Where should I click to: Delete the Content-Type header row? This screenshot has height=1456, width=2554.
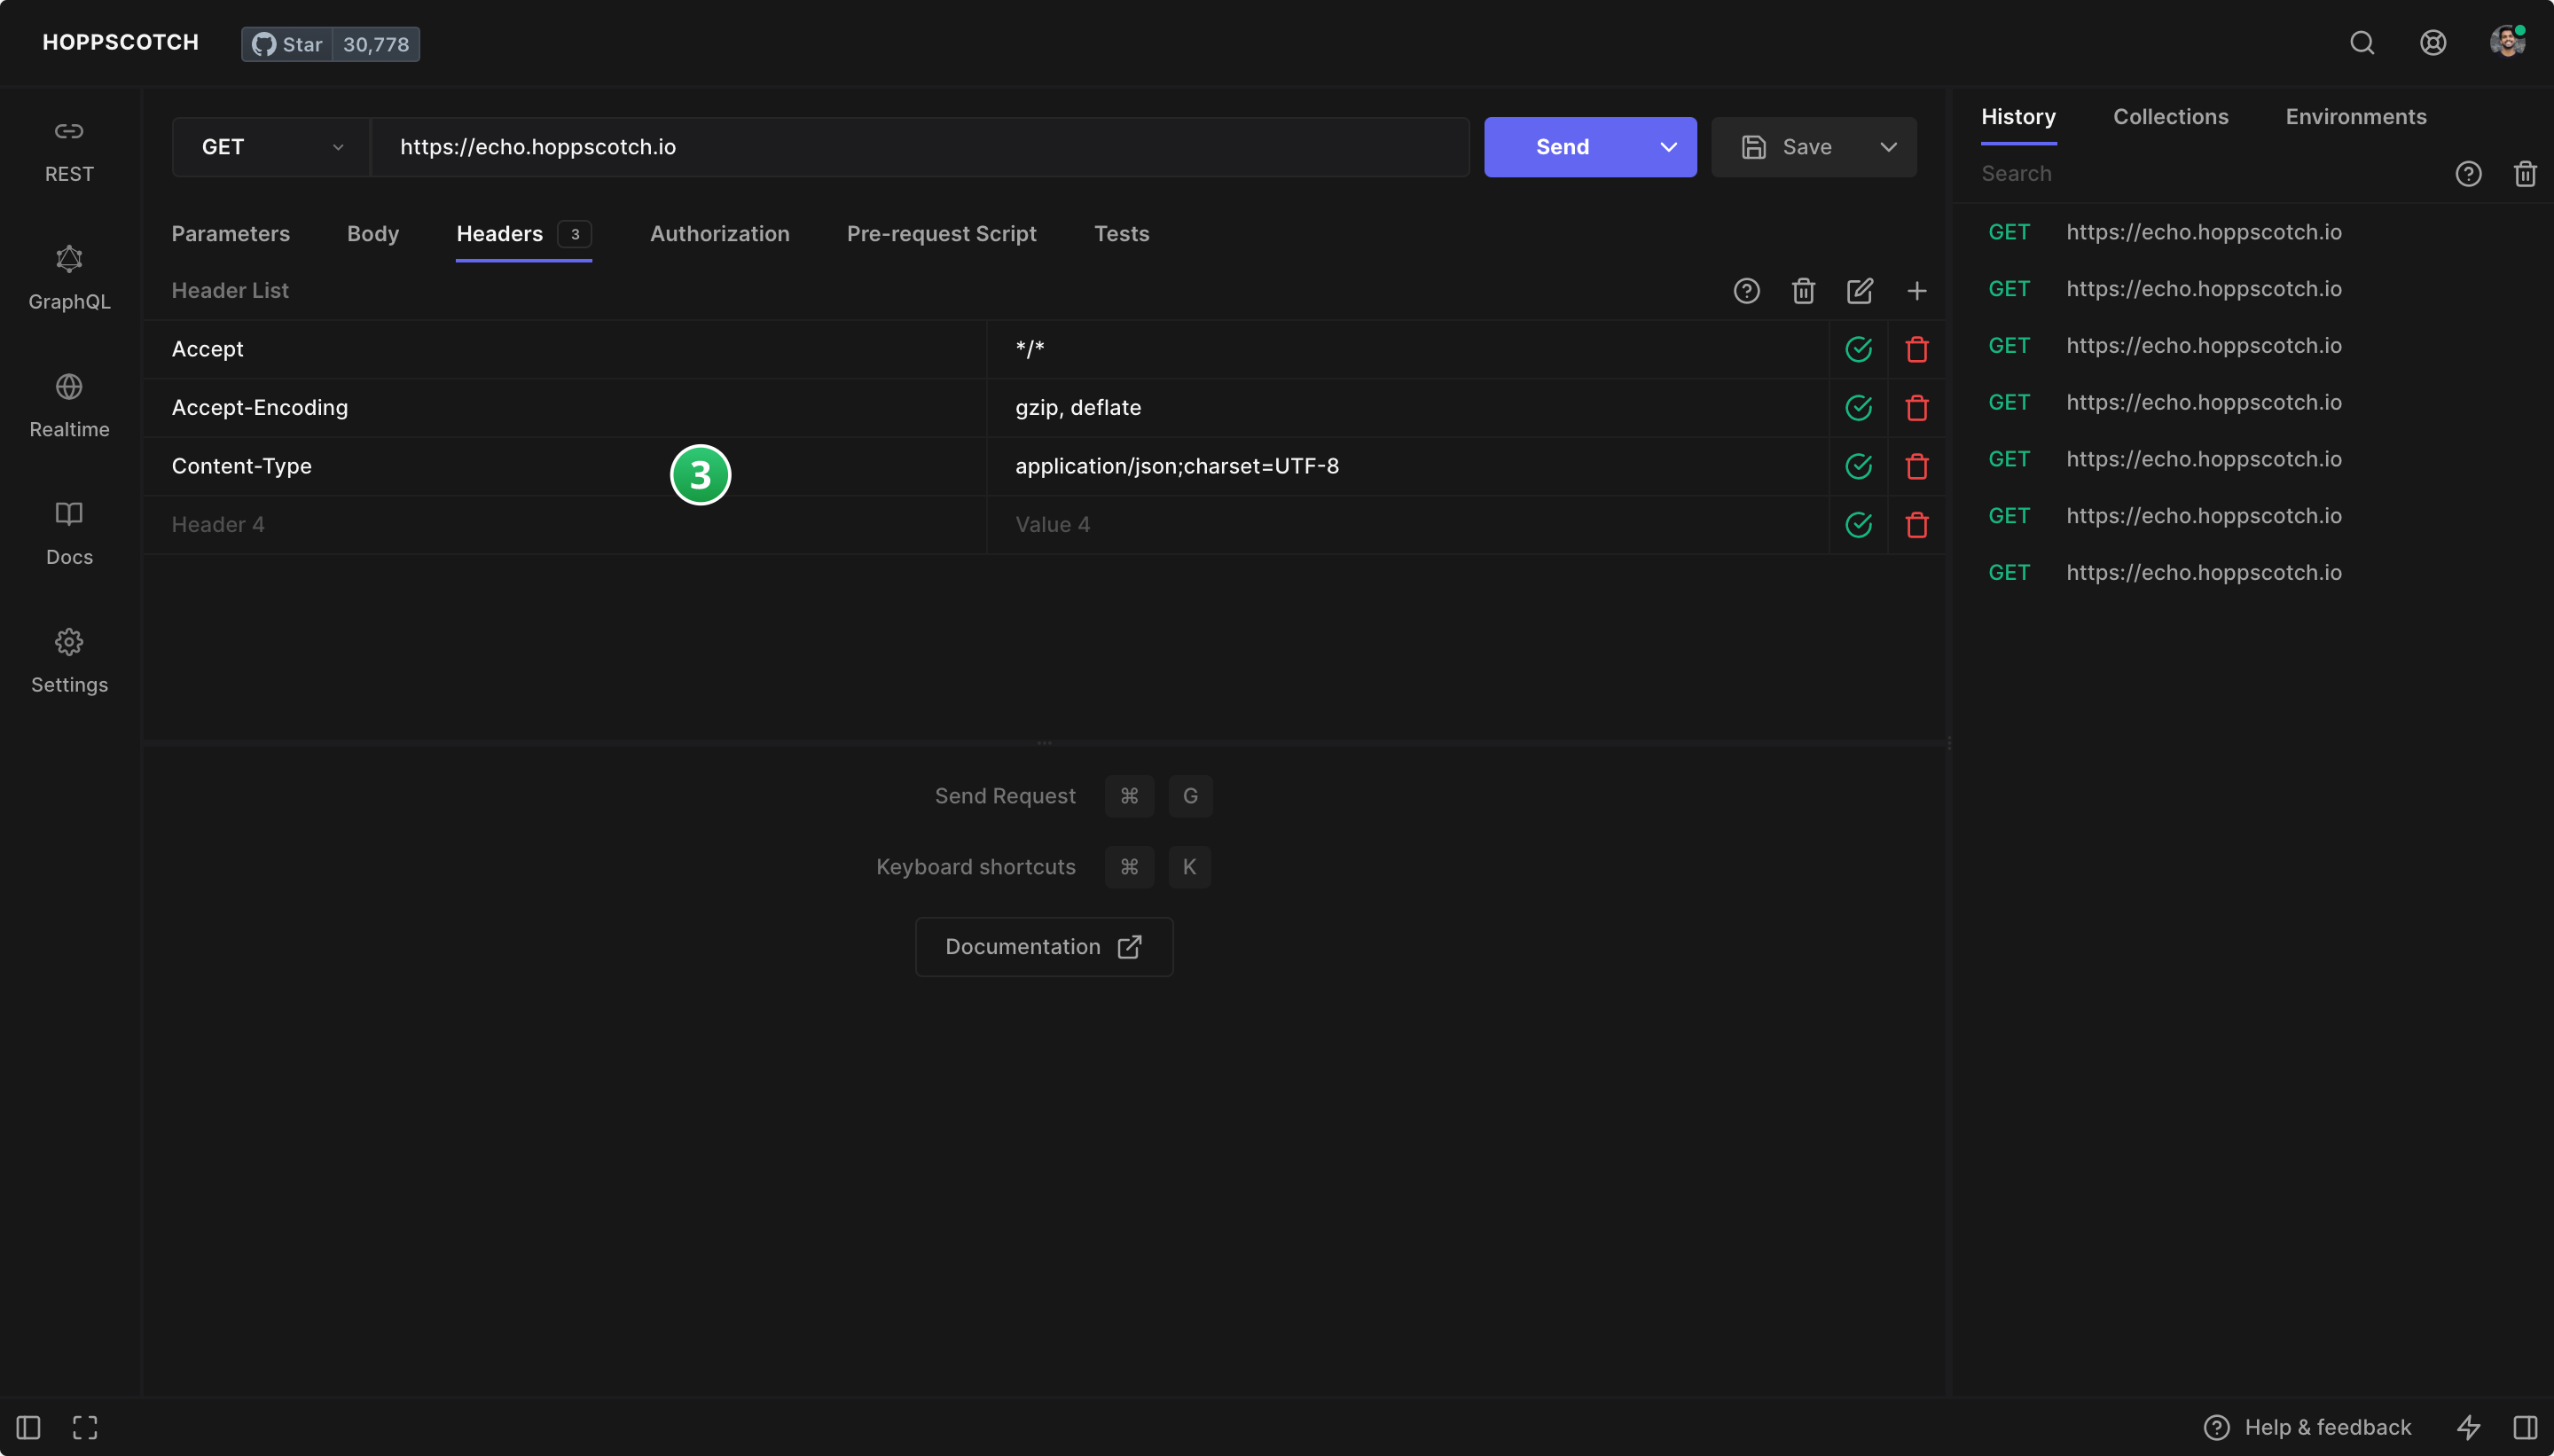click(1916, 466)
